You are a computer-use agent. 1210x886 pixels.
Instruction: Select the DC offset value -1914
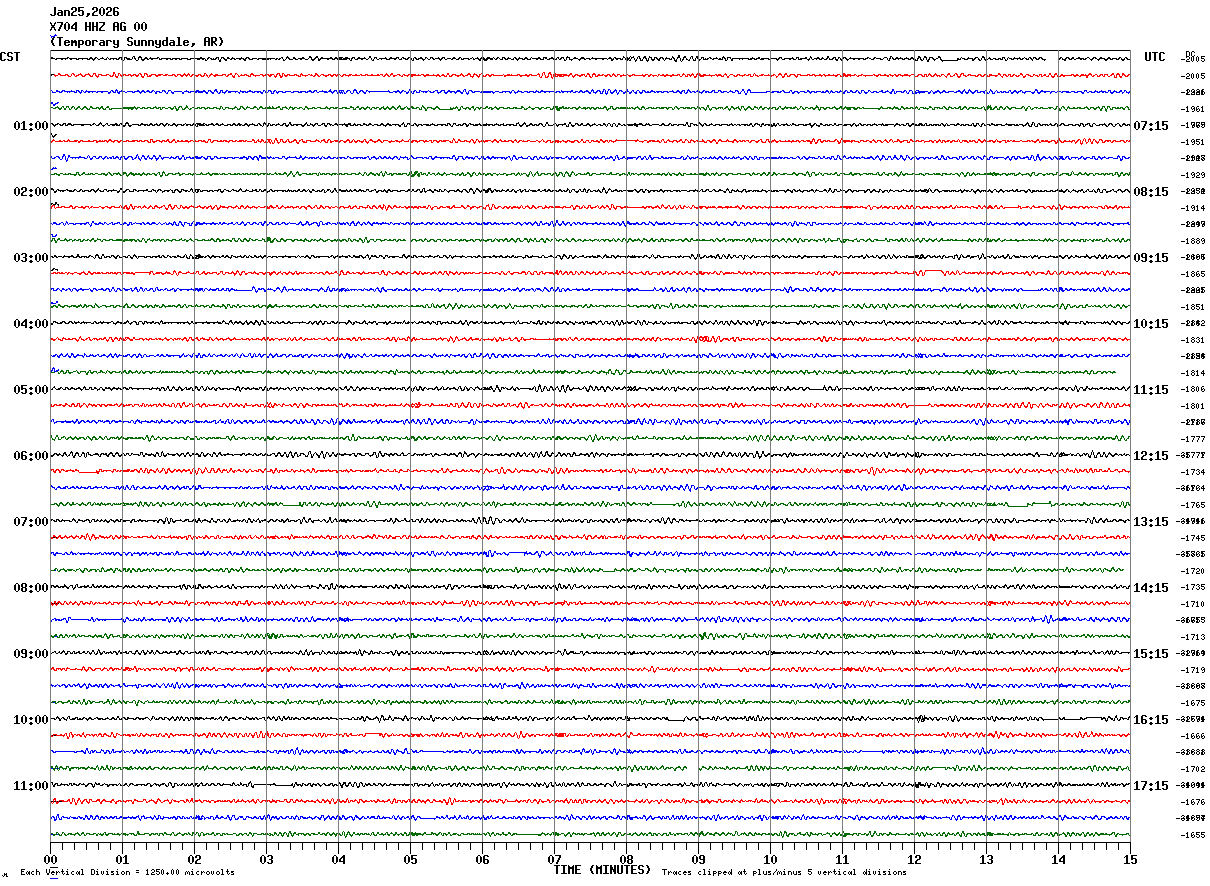1193,208
